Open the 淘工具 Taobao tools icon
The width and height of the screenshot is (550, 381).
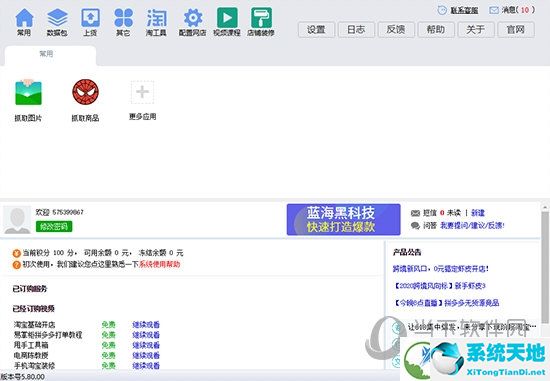click(x=156, y=18)
